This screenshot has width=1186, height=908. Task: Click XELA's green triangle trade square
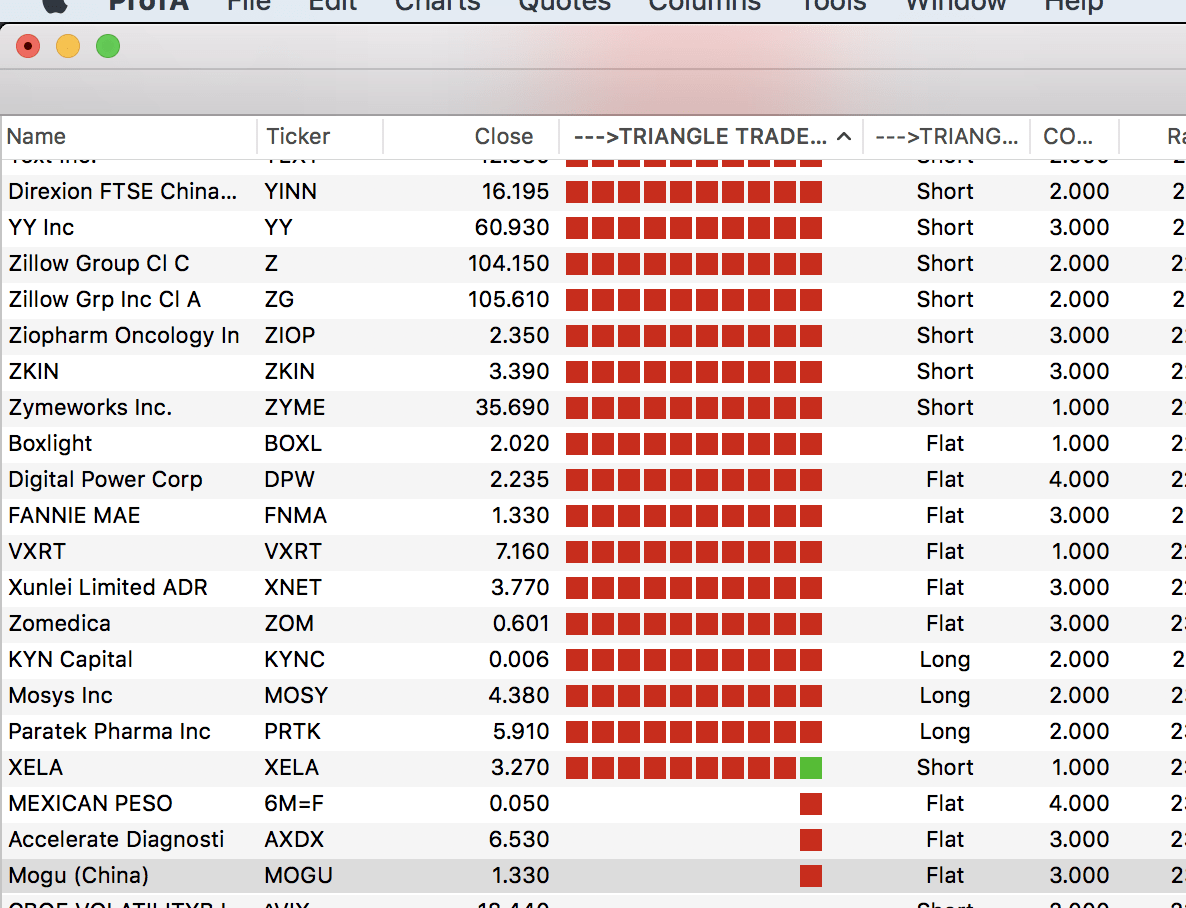click(x=811, y=768)
